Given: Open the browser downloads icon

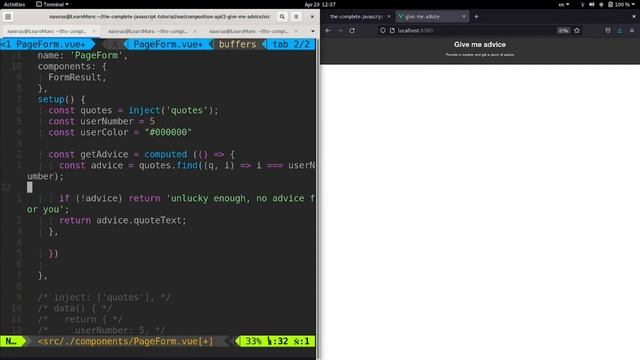Looking at the screenshot, I should [620, 31].
